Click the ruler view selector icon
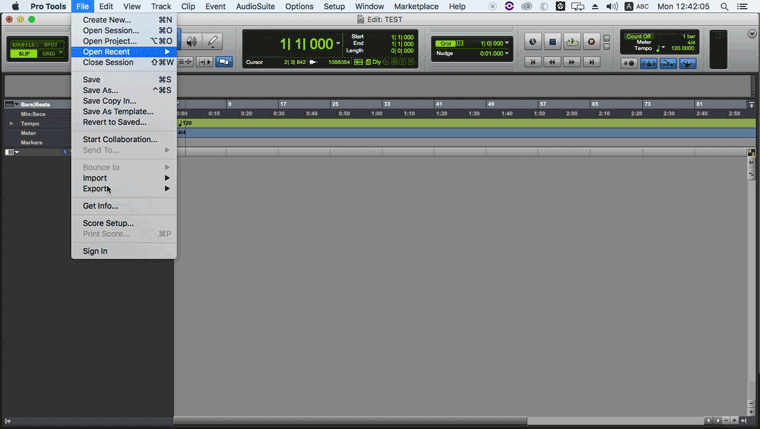The width and height of the screenshot is (760, 429). click(x=9, y=104)
